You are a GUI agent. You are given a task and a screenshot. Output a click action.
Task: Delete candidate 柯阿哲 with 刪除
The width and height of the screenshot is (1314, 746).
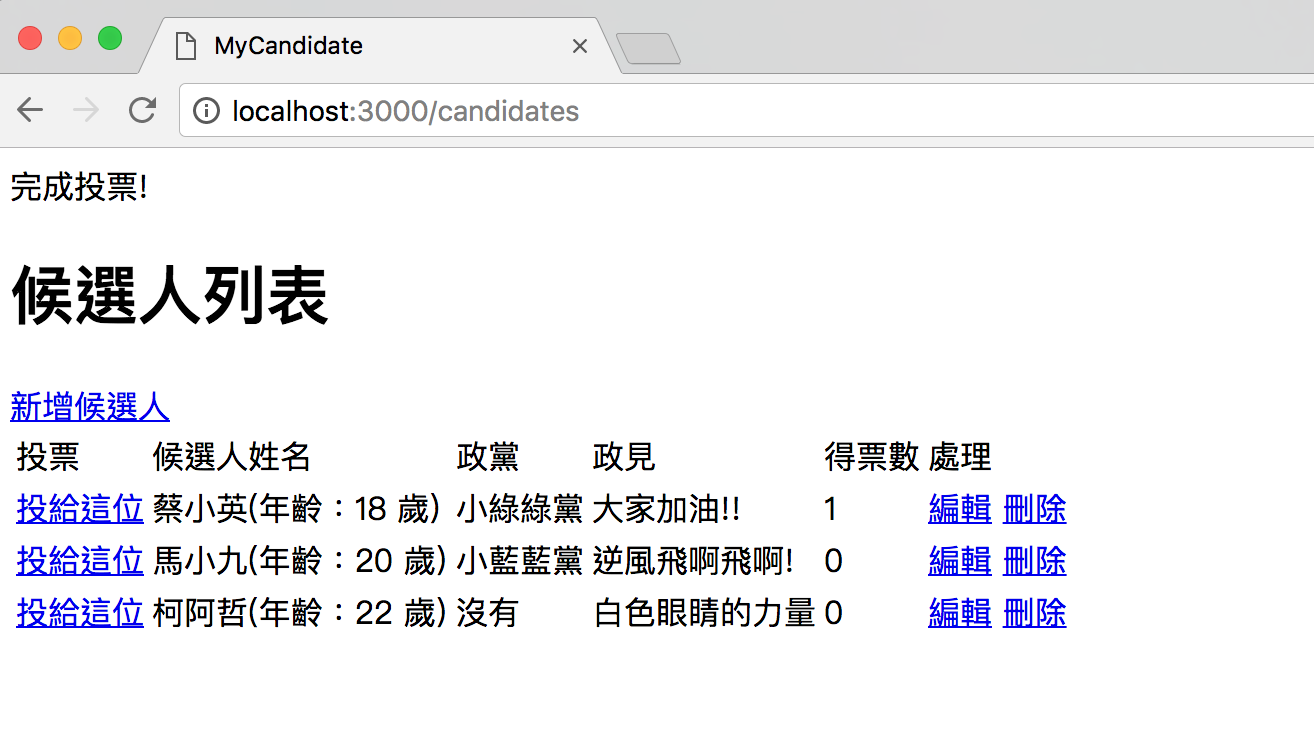1034,612
